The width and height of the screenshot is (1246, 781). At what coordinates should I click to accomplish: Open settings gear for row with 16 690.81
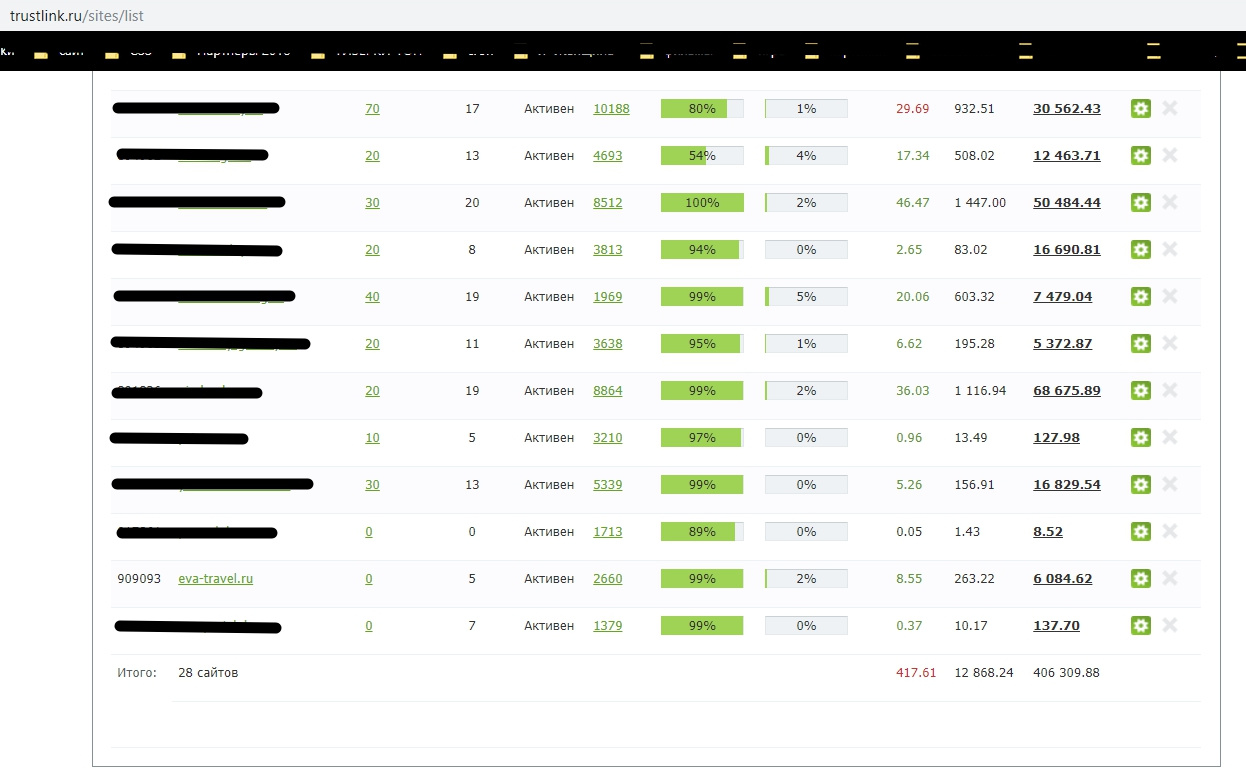click(x=1141, y=250)
